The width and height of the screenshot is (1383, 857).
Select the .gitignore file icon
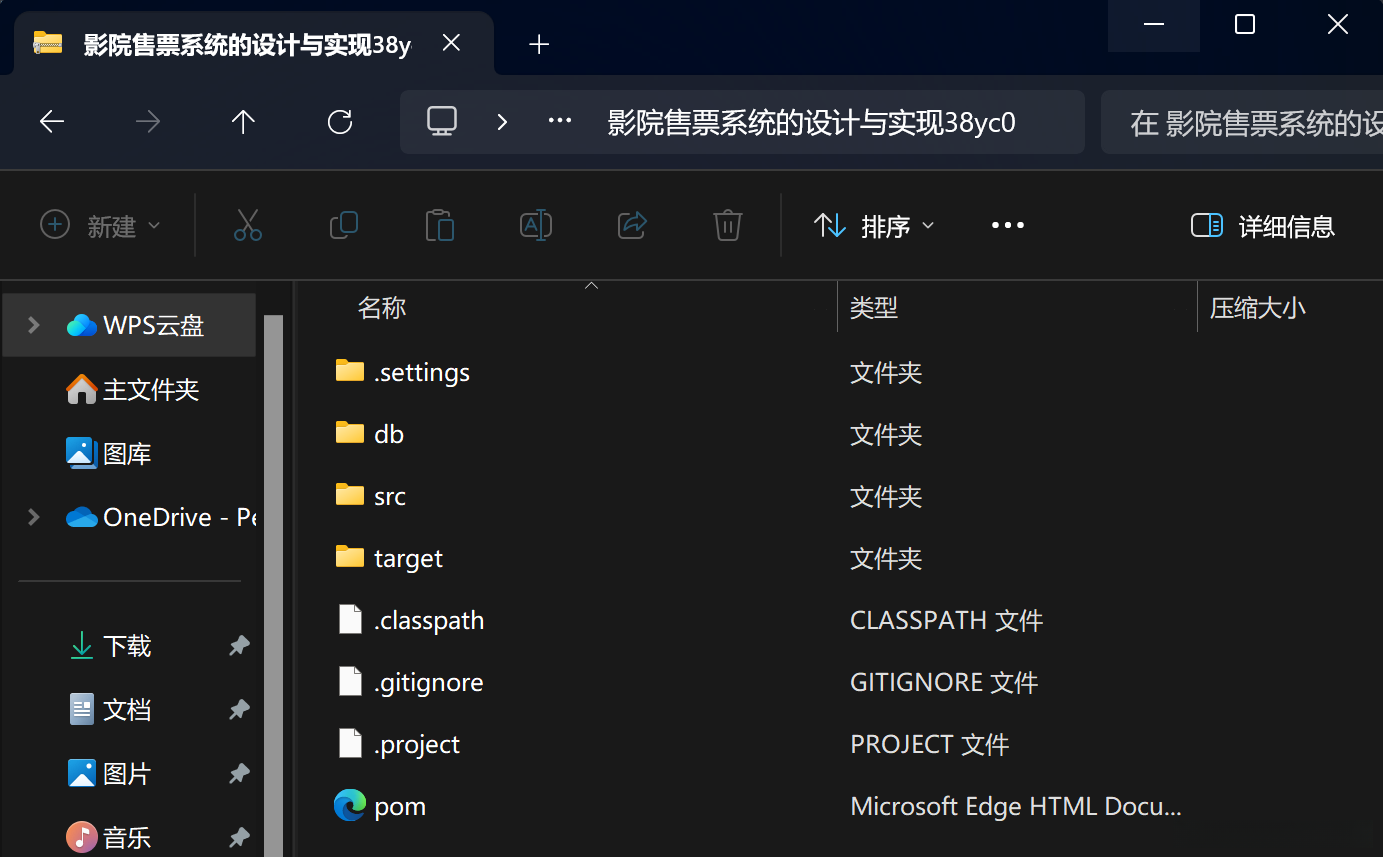350,682
